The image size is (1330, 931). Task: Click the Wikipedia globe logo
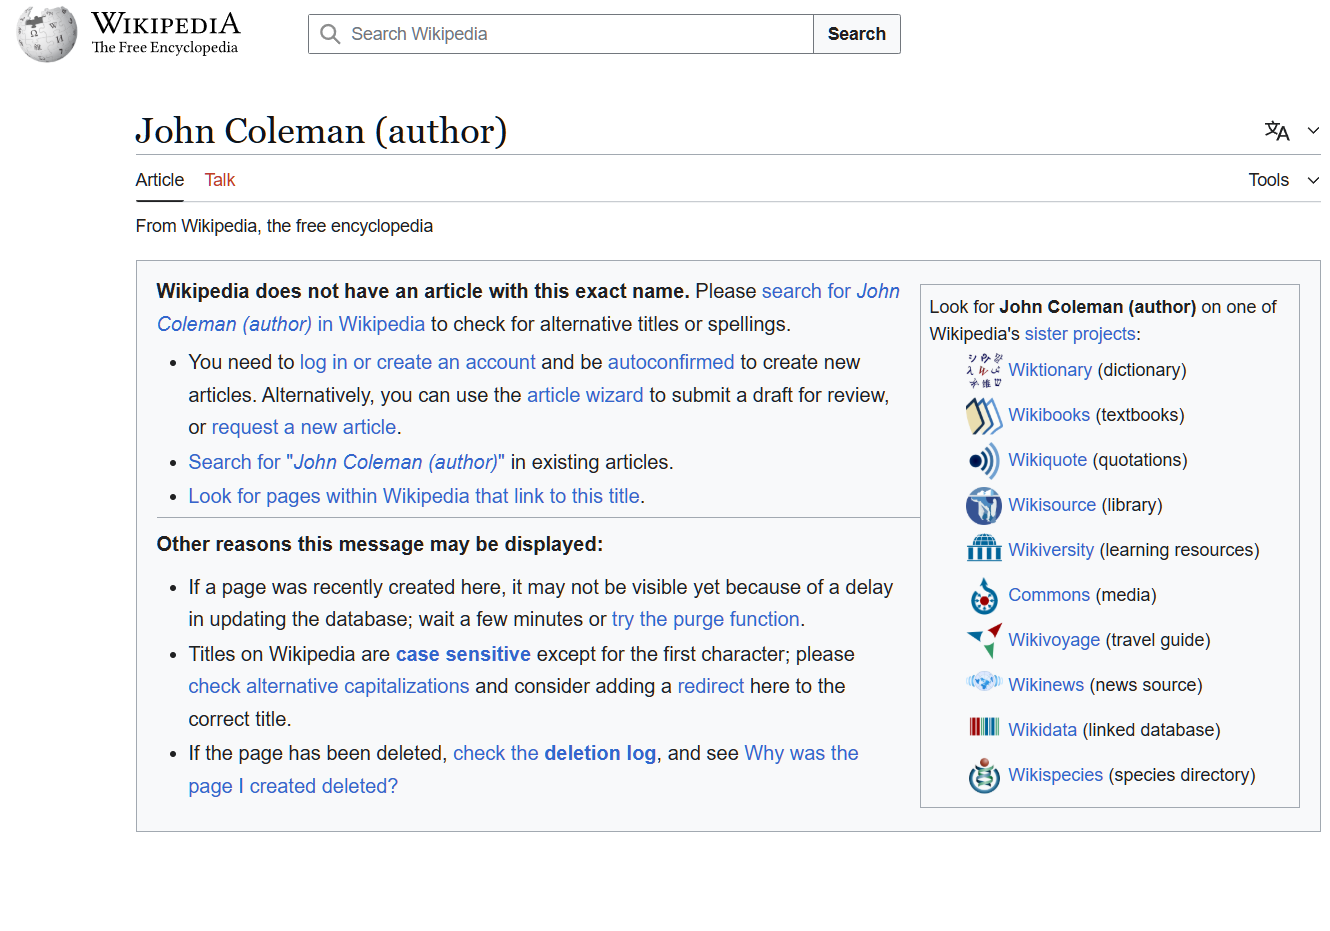point(47,34)
